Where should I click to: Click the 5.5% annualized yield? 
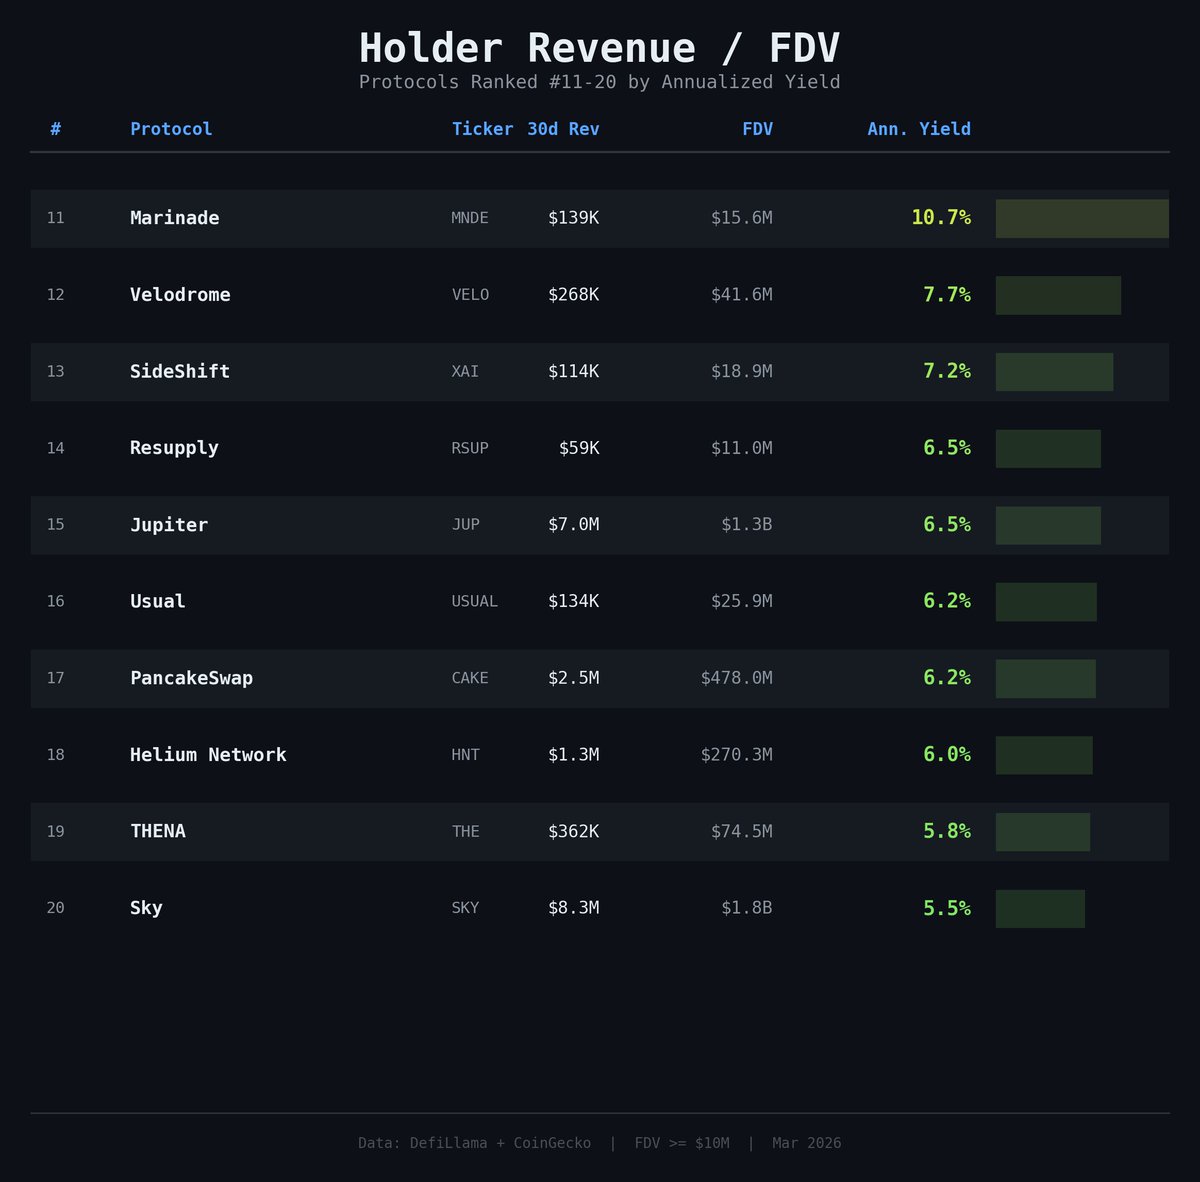click(947, 908)
